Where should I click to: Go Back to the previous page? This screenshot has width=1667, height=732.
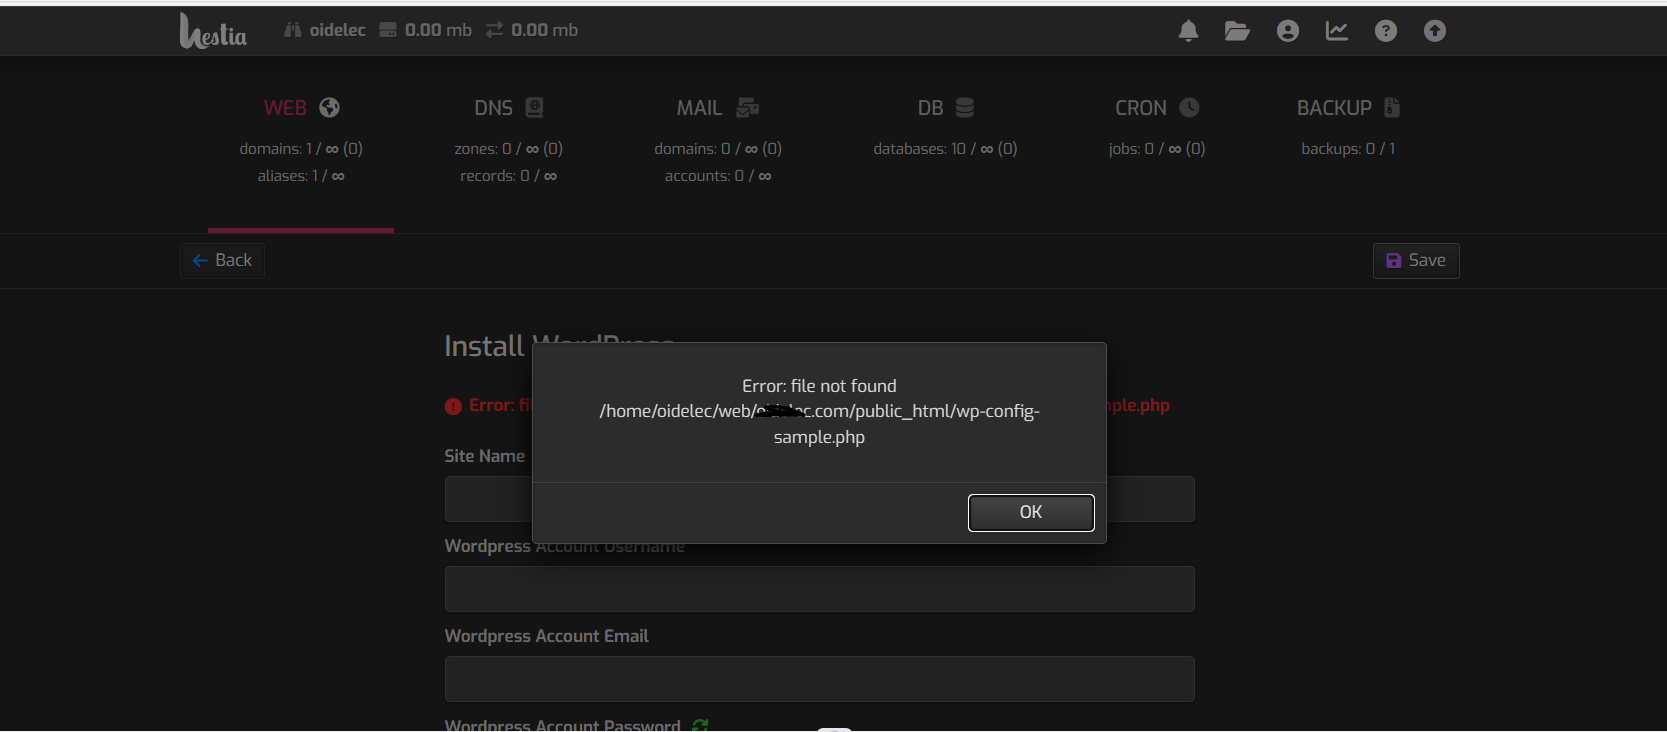pyautogui.click(x=222, y=261)
